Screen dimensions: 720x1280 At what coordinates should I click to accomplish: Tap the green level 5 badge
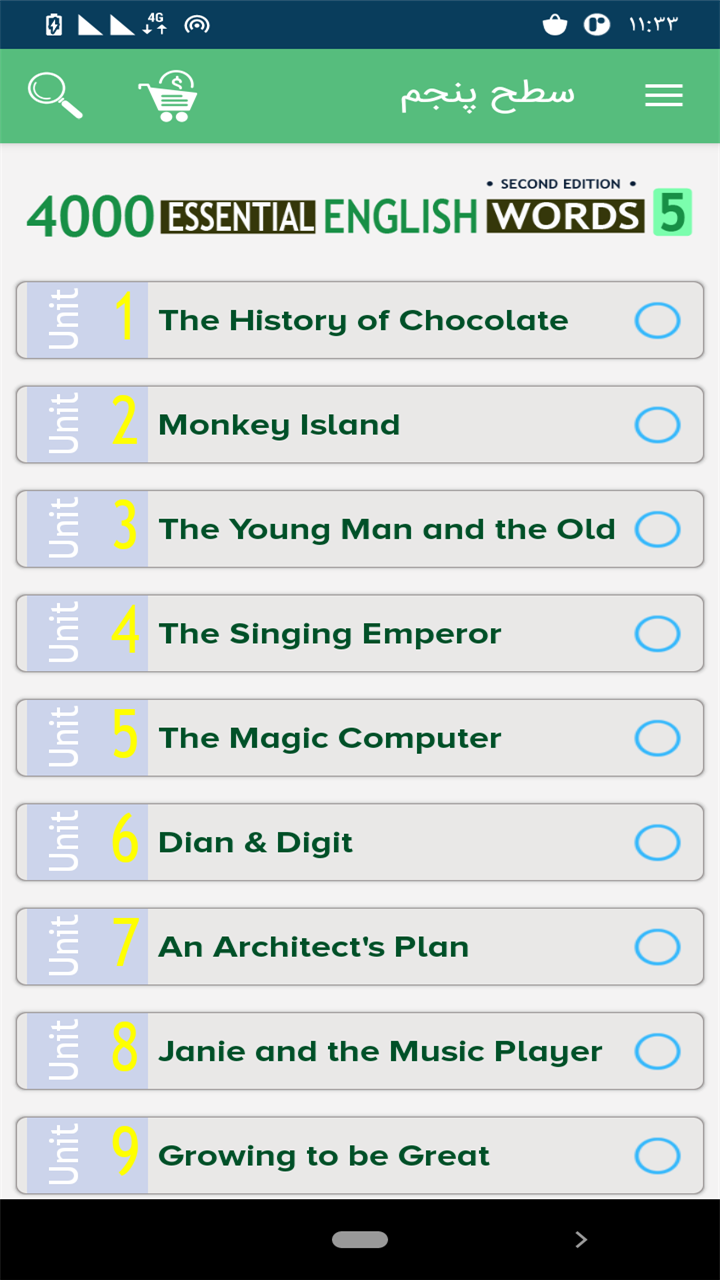(x=672, y=213)
